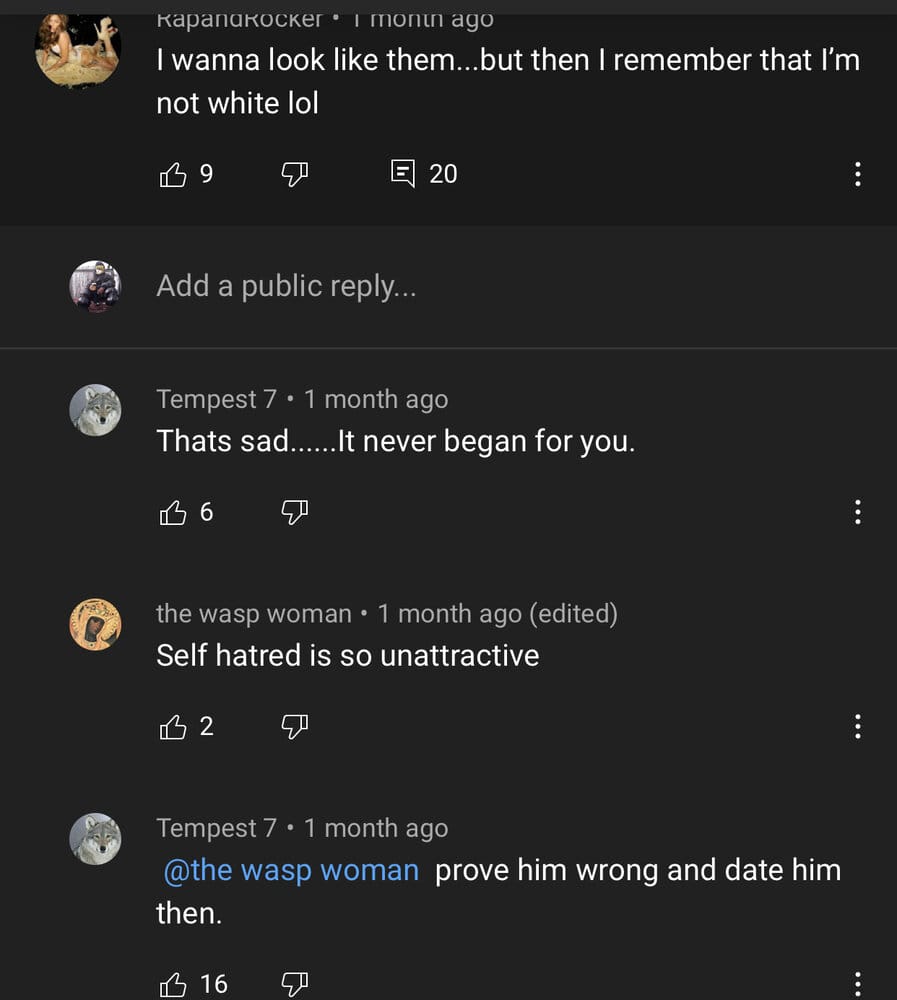Screen dimensions: 897x1000
Task: Open options for the "prove him wrong" reply
Action: click(857, 983)
